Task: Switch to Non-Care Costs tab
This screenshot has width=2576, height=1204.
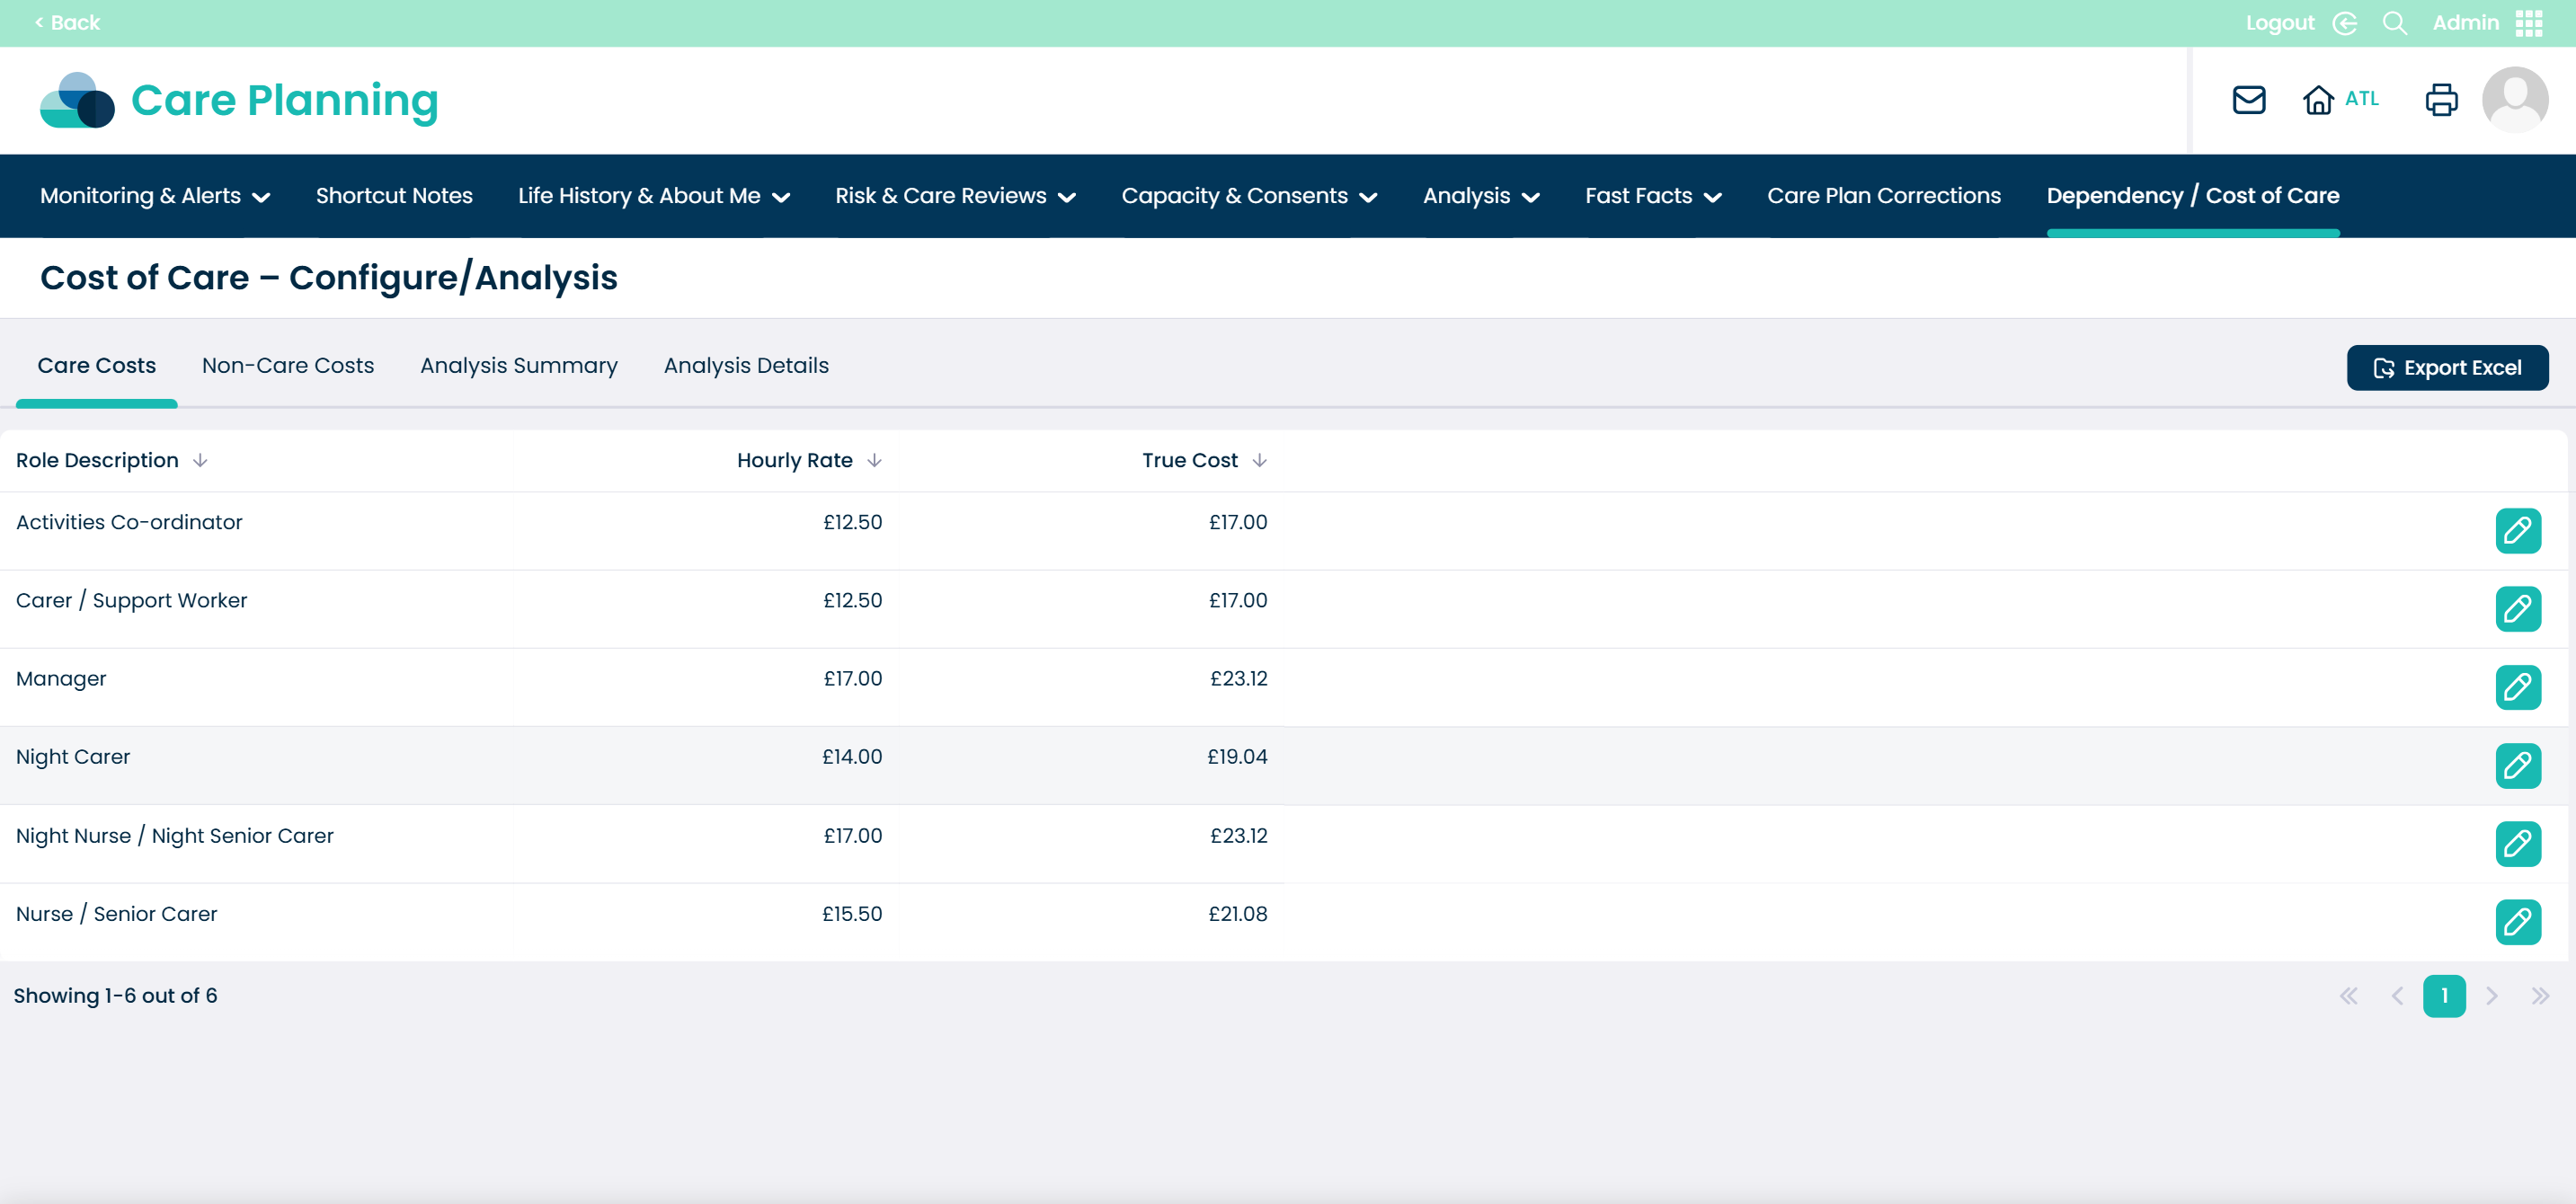Action: tap(288, 366)
